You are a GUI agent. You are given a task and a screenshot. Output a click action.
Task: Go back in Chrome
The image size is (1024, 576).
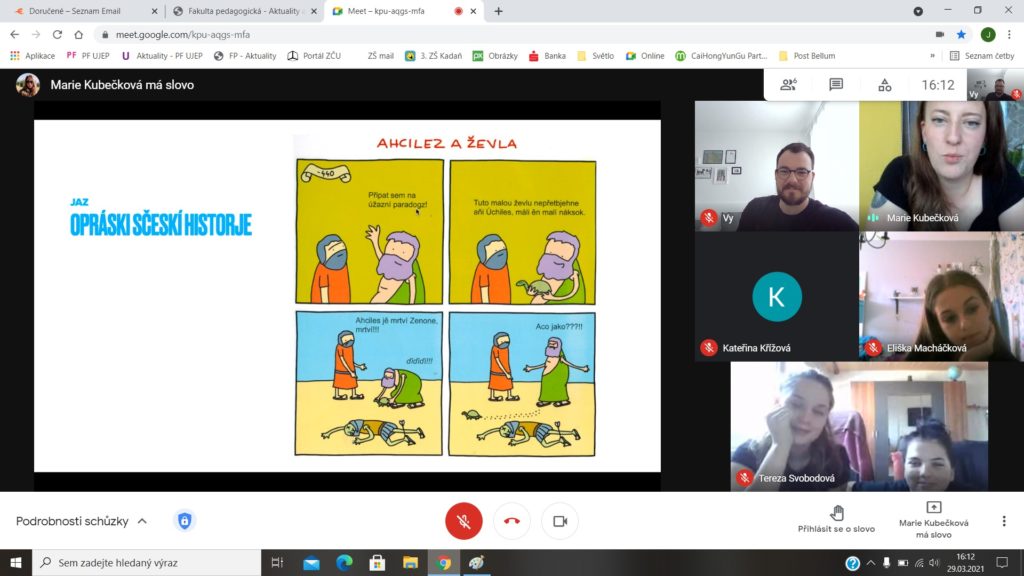14,35
